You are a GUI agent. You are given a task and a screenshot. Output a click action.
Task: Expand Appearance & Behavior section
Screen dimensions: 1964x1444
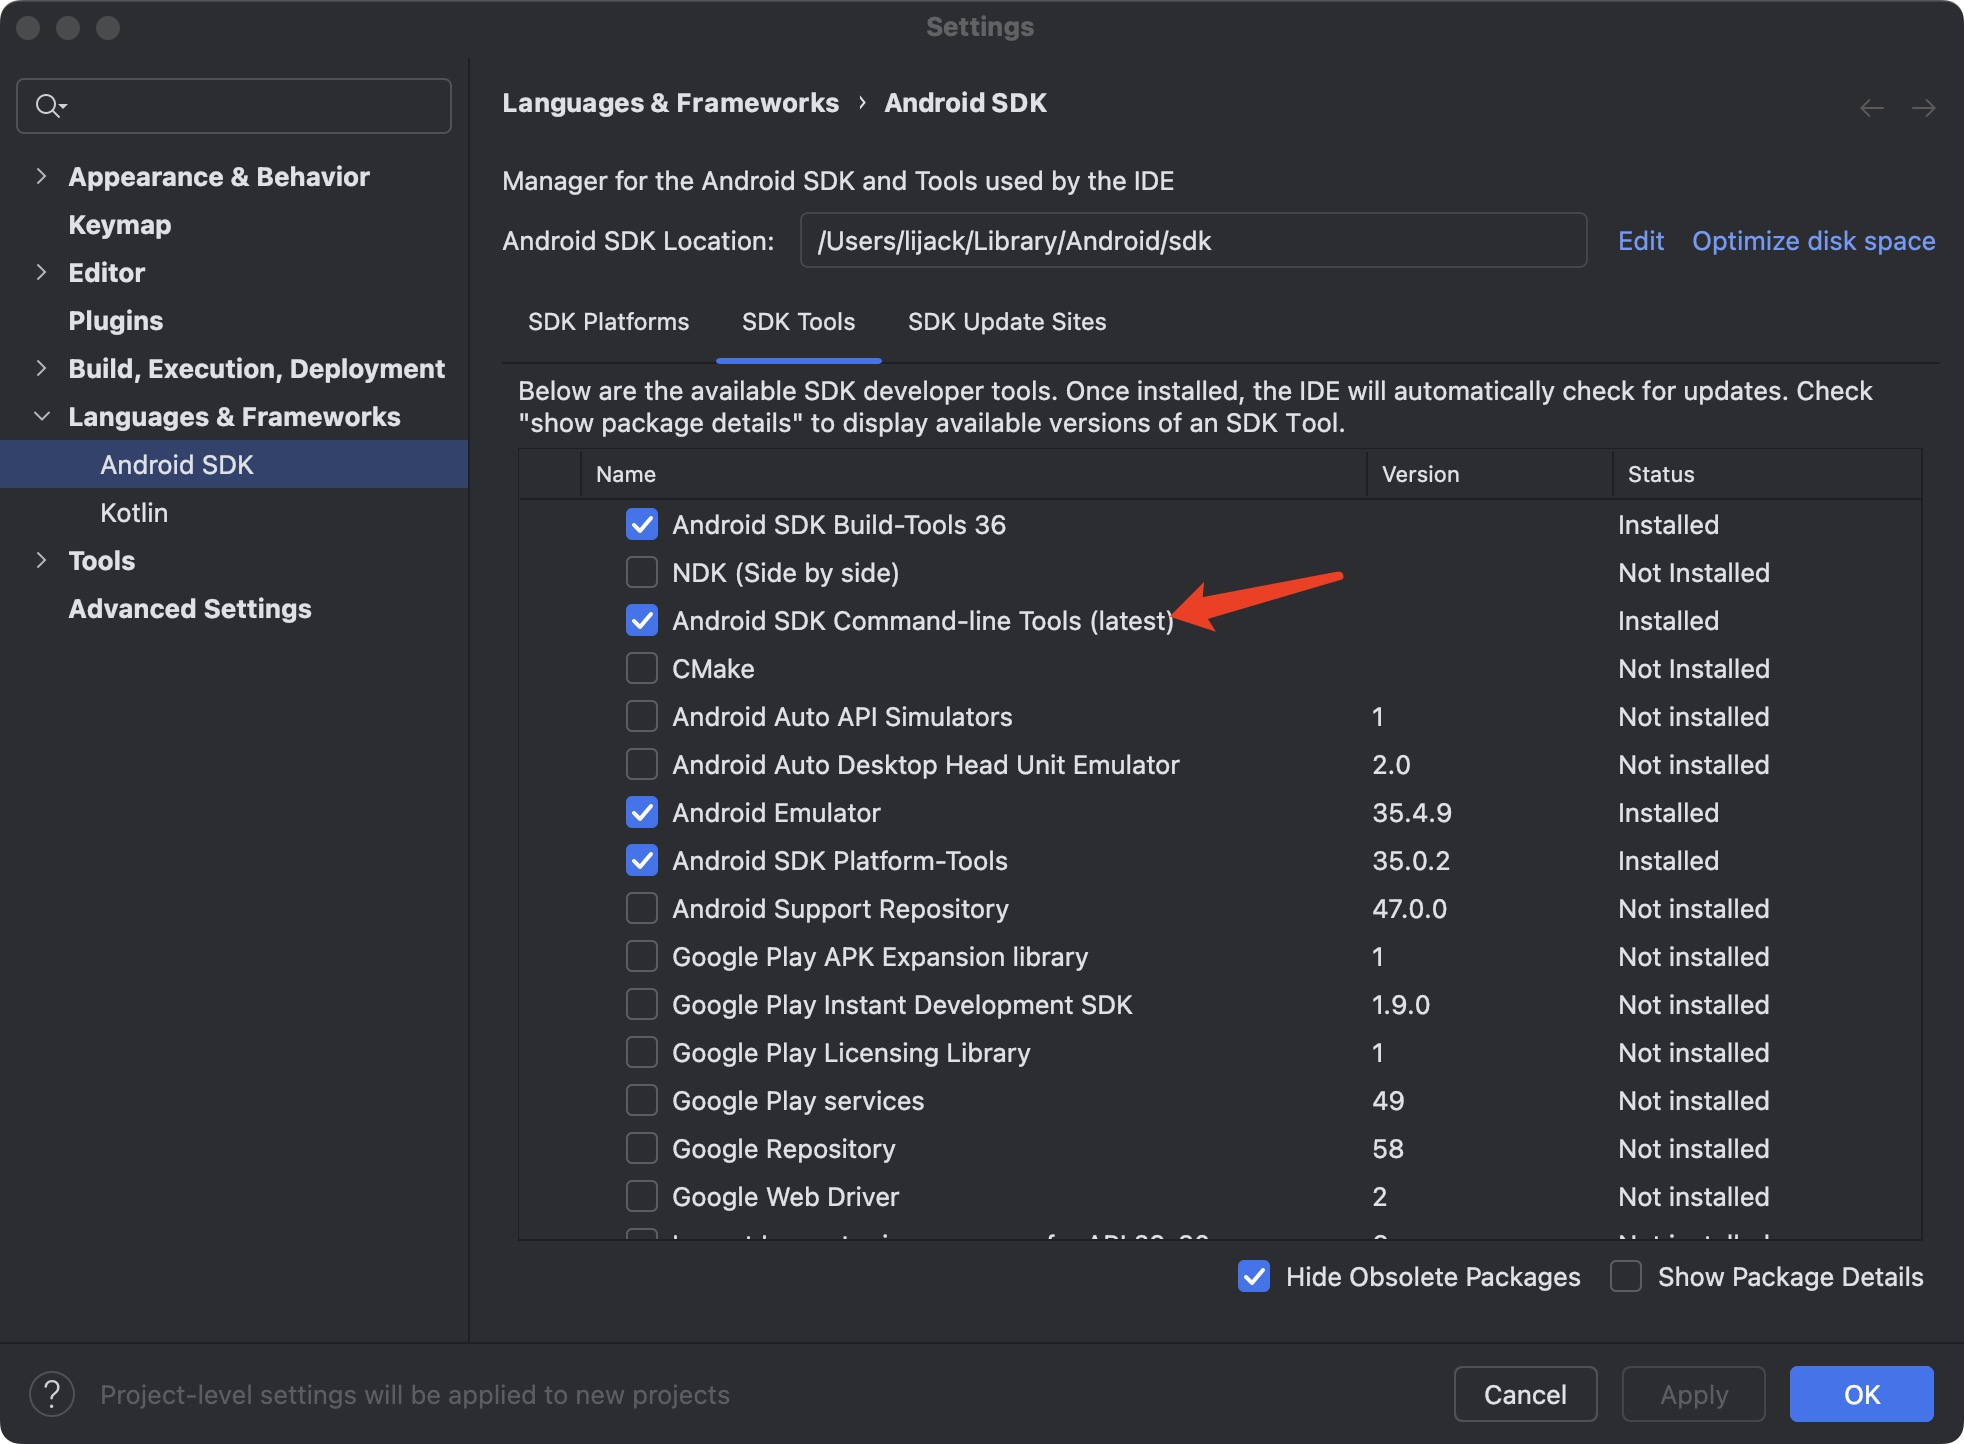click(42, 176)
